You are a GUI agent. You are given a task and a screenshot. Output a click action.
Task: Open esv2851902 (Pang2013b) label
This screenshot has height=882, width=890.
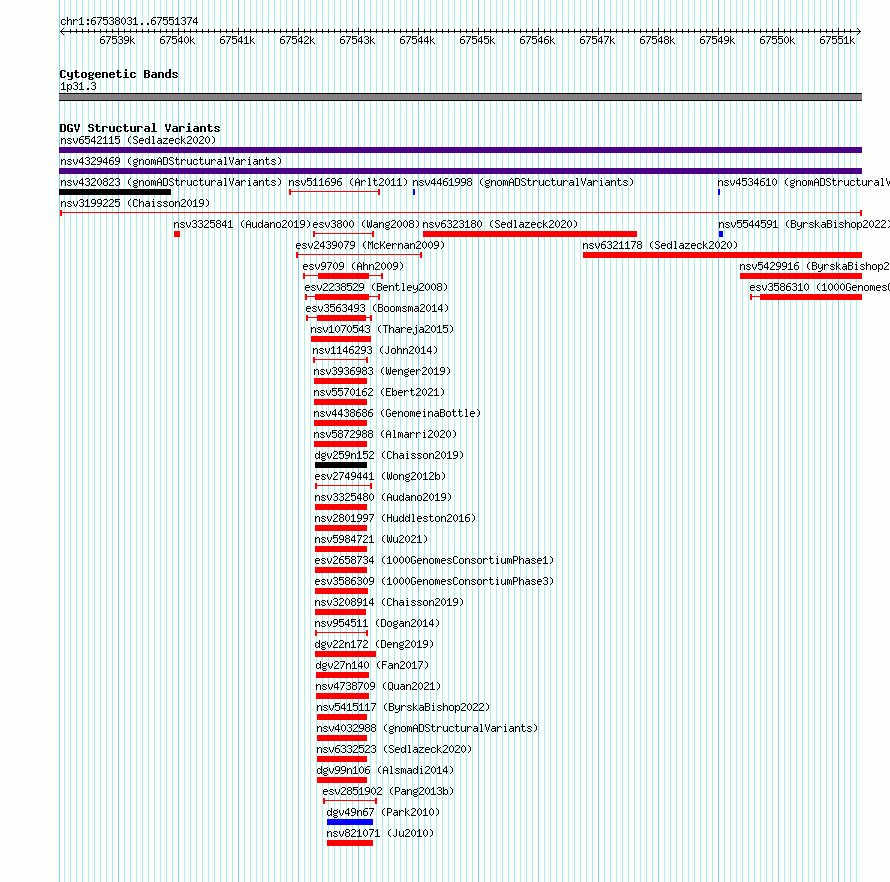388,791
